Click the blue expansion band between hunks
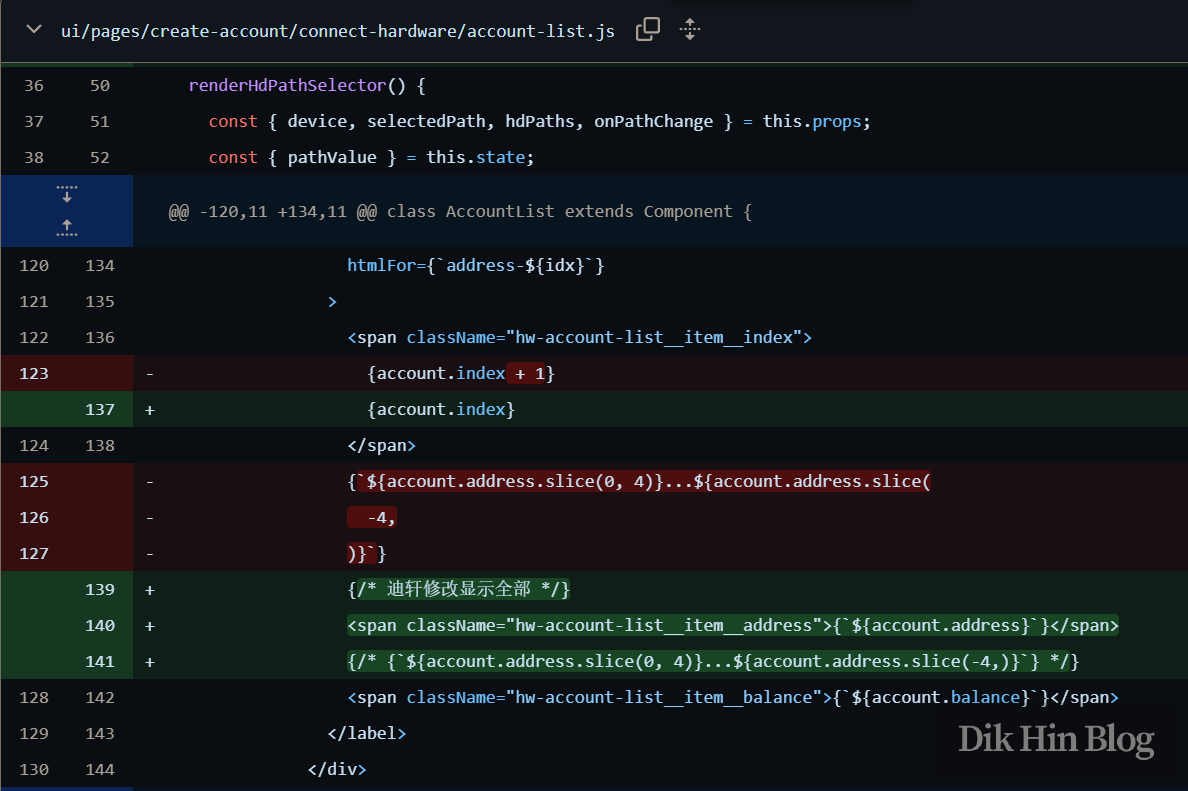Viewport: 1188px width, 791px height. 66,211
